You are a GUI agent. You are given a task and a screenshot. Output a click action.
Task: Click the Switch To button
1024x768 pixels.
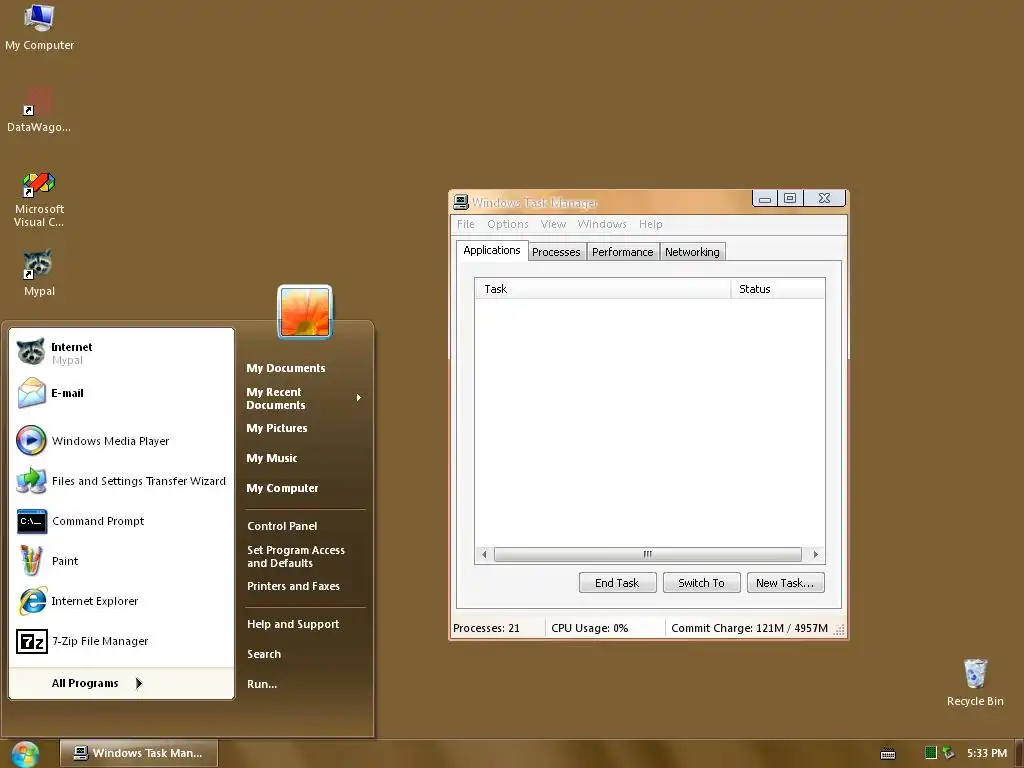click(x=701, y=583)
